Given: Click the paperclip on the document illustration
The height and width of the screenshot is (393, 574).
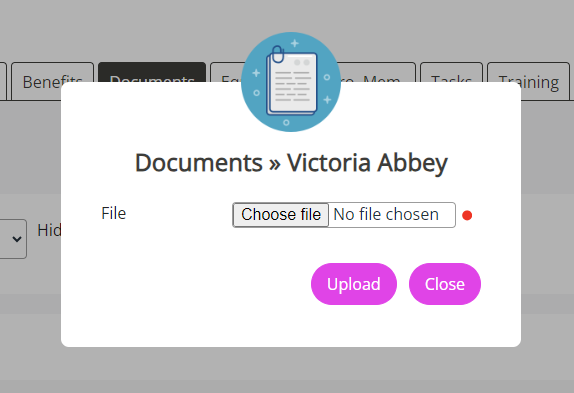Looking at the screenshot, I should pyautogui.click(x=278, y=54).
